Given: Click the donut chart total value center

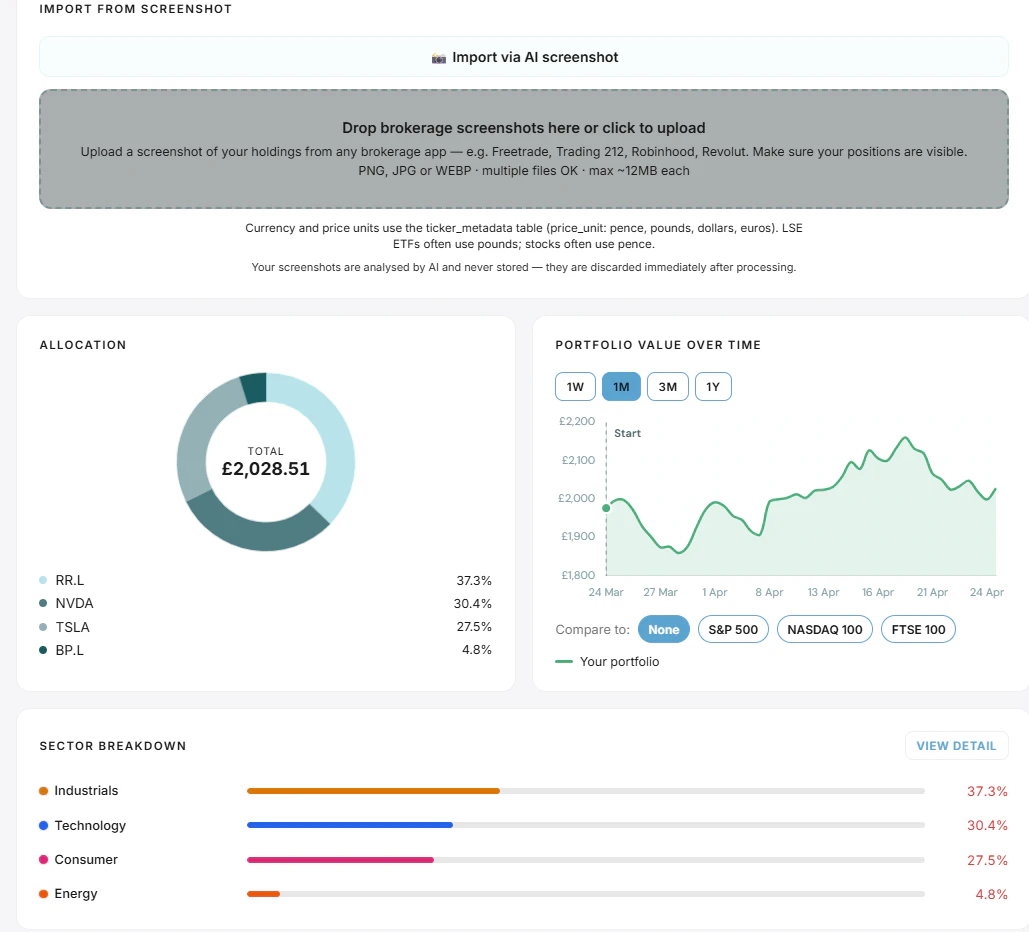Looking at the screenshot, I should tap(266, 462).
